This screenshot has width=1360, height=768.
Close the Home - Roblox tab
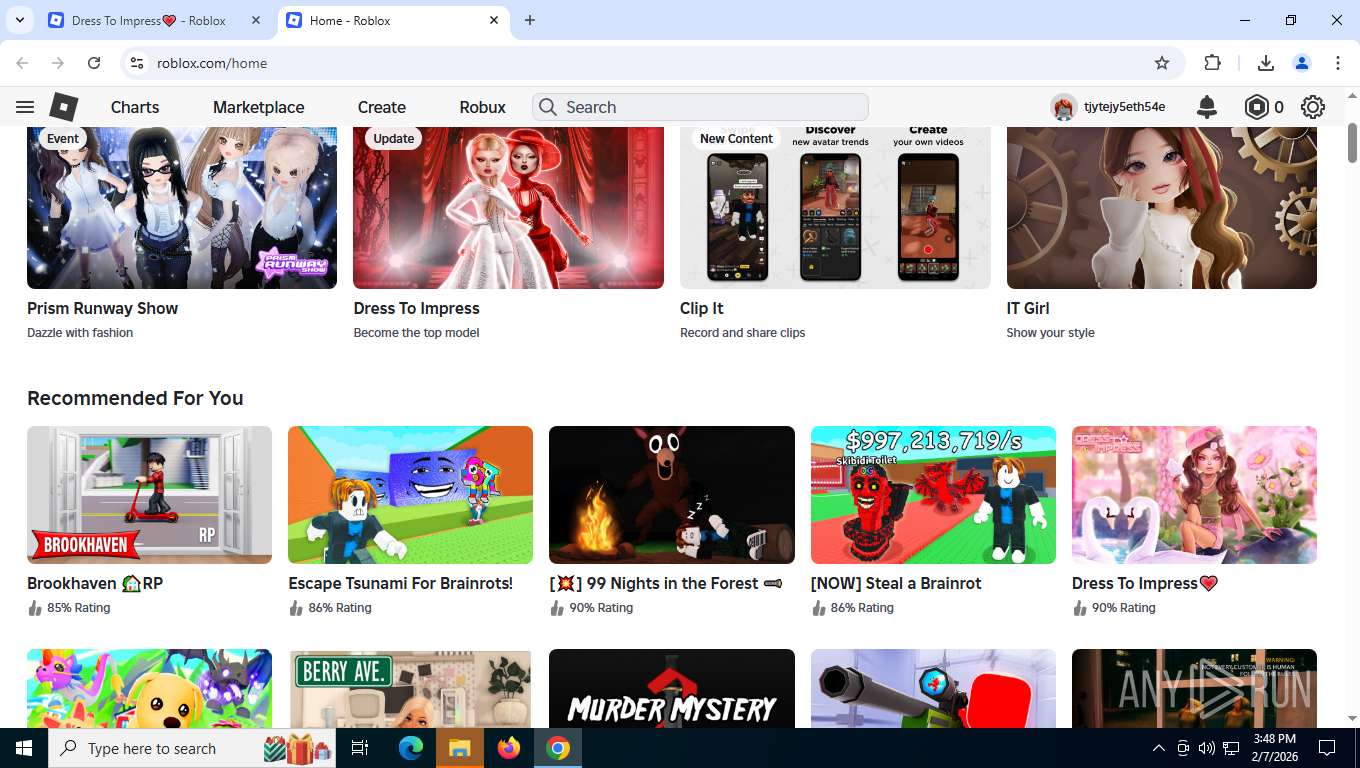click(x=494, y=20)
